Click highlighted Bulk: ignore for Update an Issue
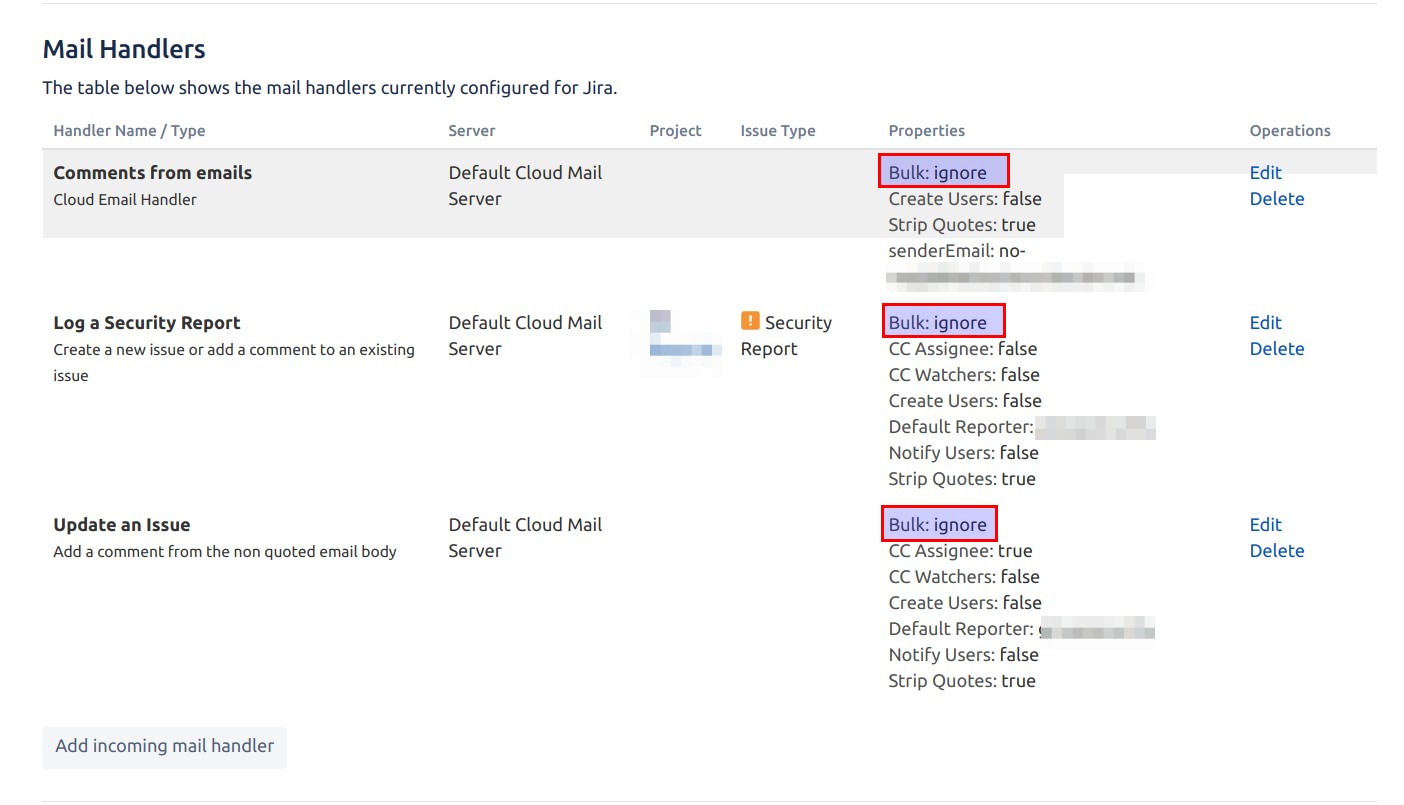The height and width of the screenshot is (805, 1404). point(939,523)
